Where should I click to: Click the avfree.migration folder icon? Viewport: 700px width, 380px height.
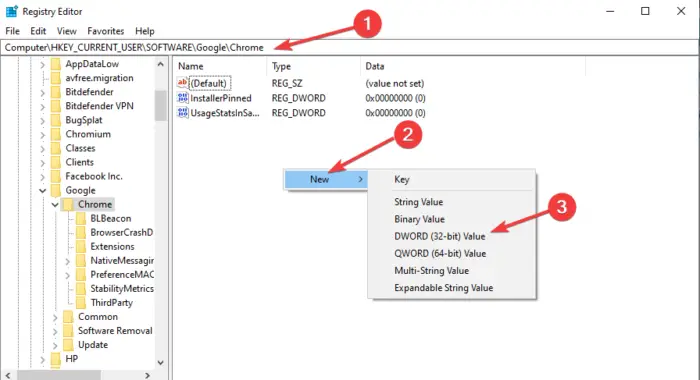[x=56, y=78]
